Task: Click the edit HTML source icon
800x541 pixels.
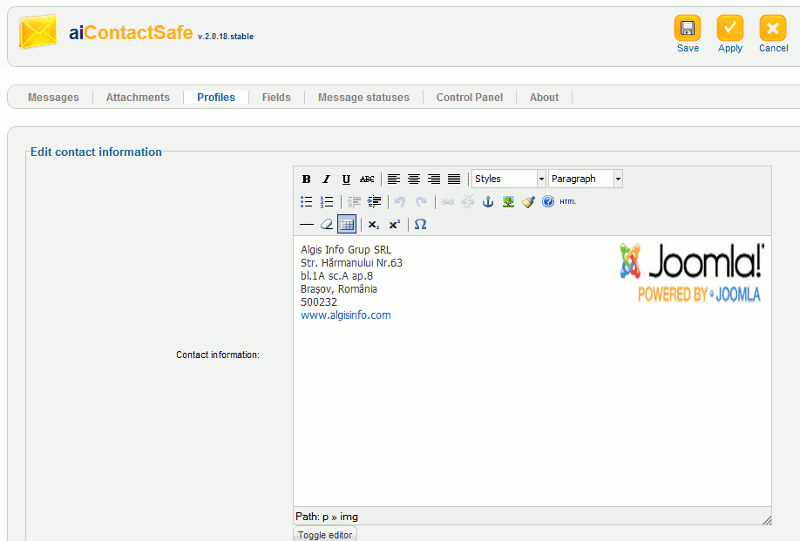Action: pos(568,202)
